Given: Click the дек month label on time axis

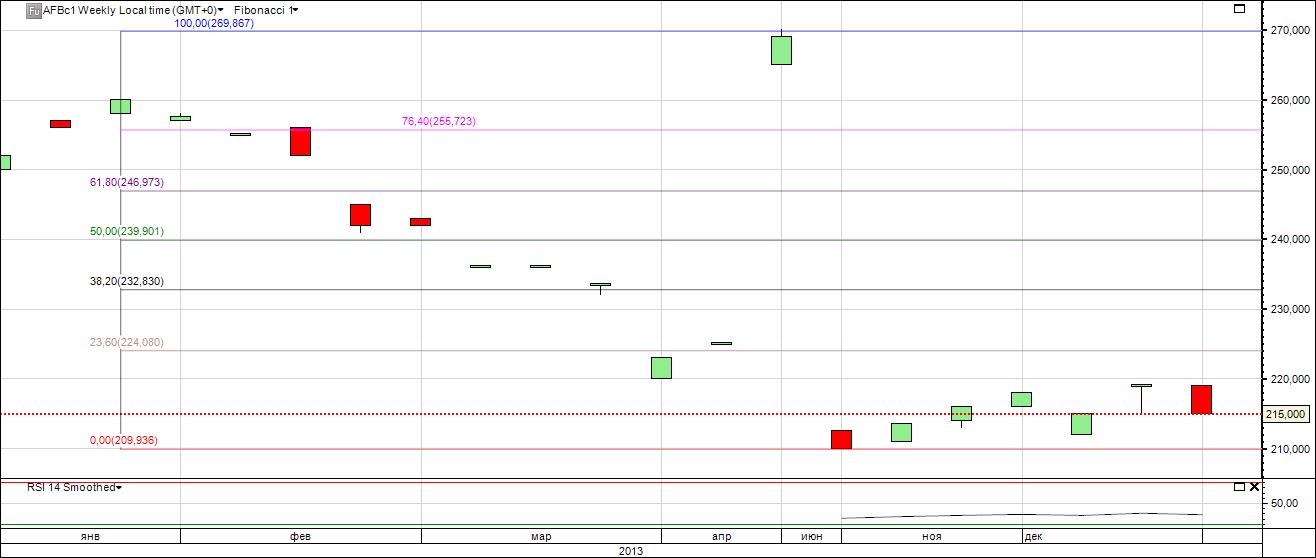Looking at the screenshot, I should pyautogui.click(x=1034, y=537).
